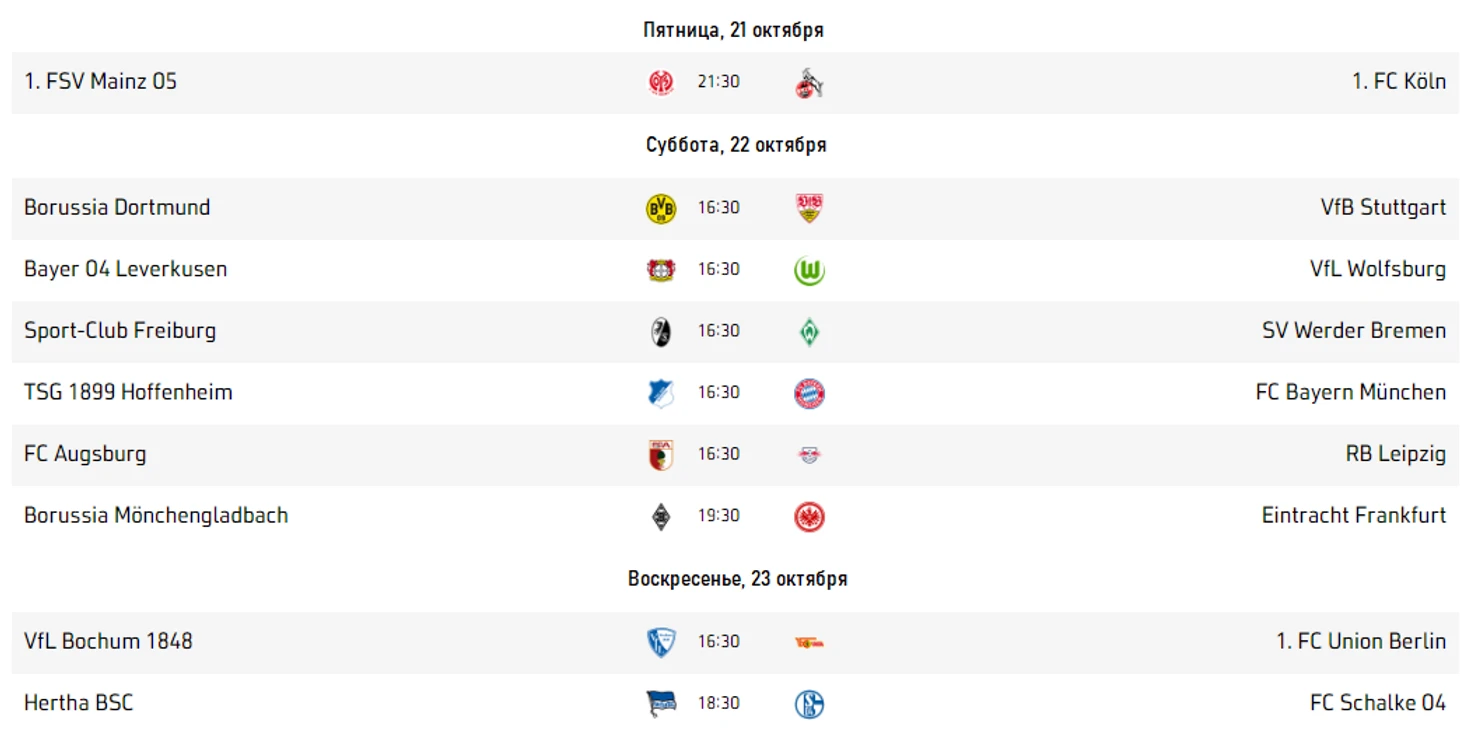
Task: Click the Mainz 05 club crest
Action: (x=661, y=83)
